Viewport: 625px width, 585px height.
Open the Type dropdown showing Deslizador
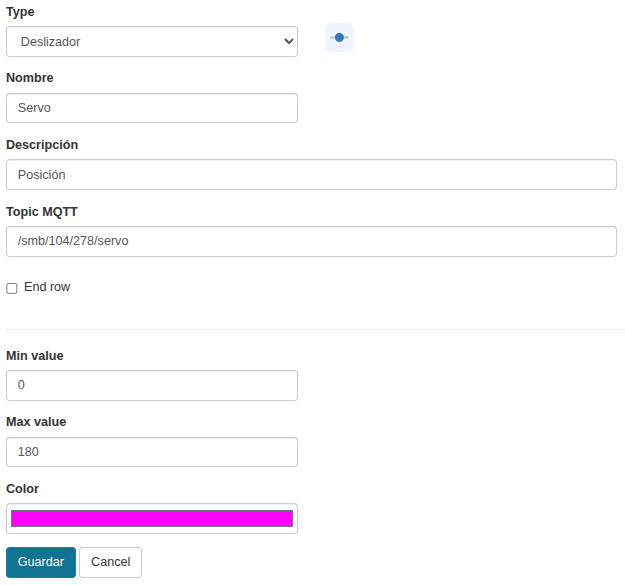(x=152, y=41)
